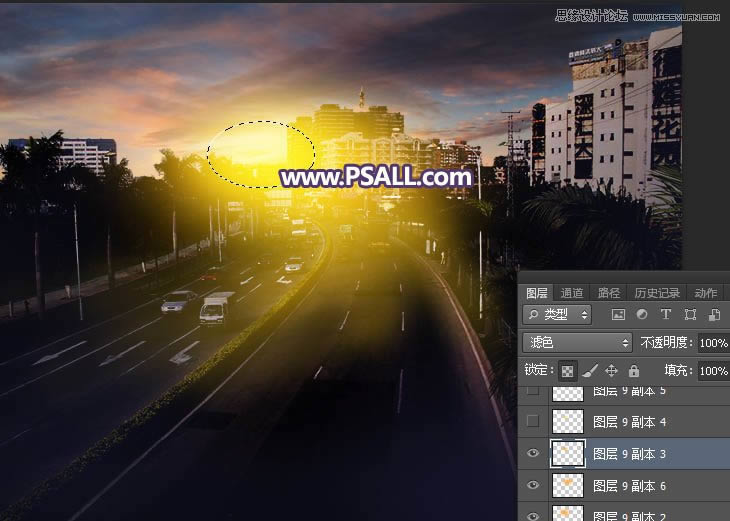Viewport: 730px width, 521px height.
Task: Filter layers by smart object icon
Action: click(x=711, y=315)
